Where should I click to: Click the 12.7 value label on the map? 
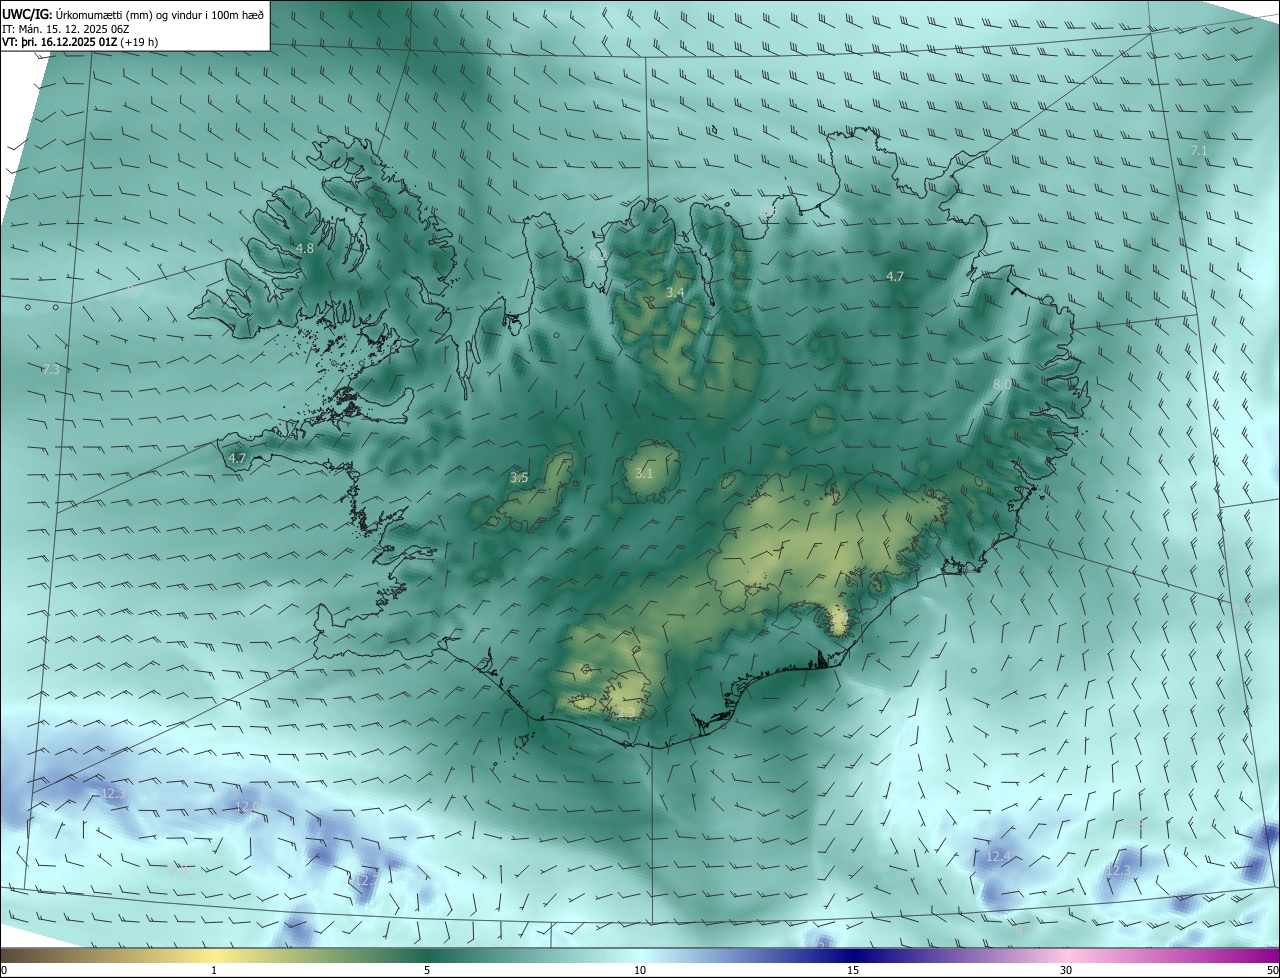point(366,880)
